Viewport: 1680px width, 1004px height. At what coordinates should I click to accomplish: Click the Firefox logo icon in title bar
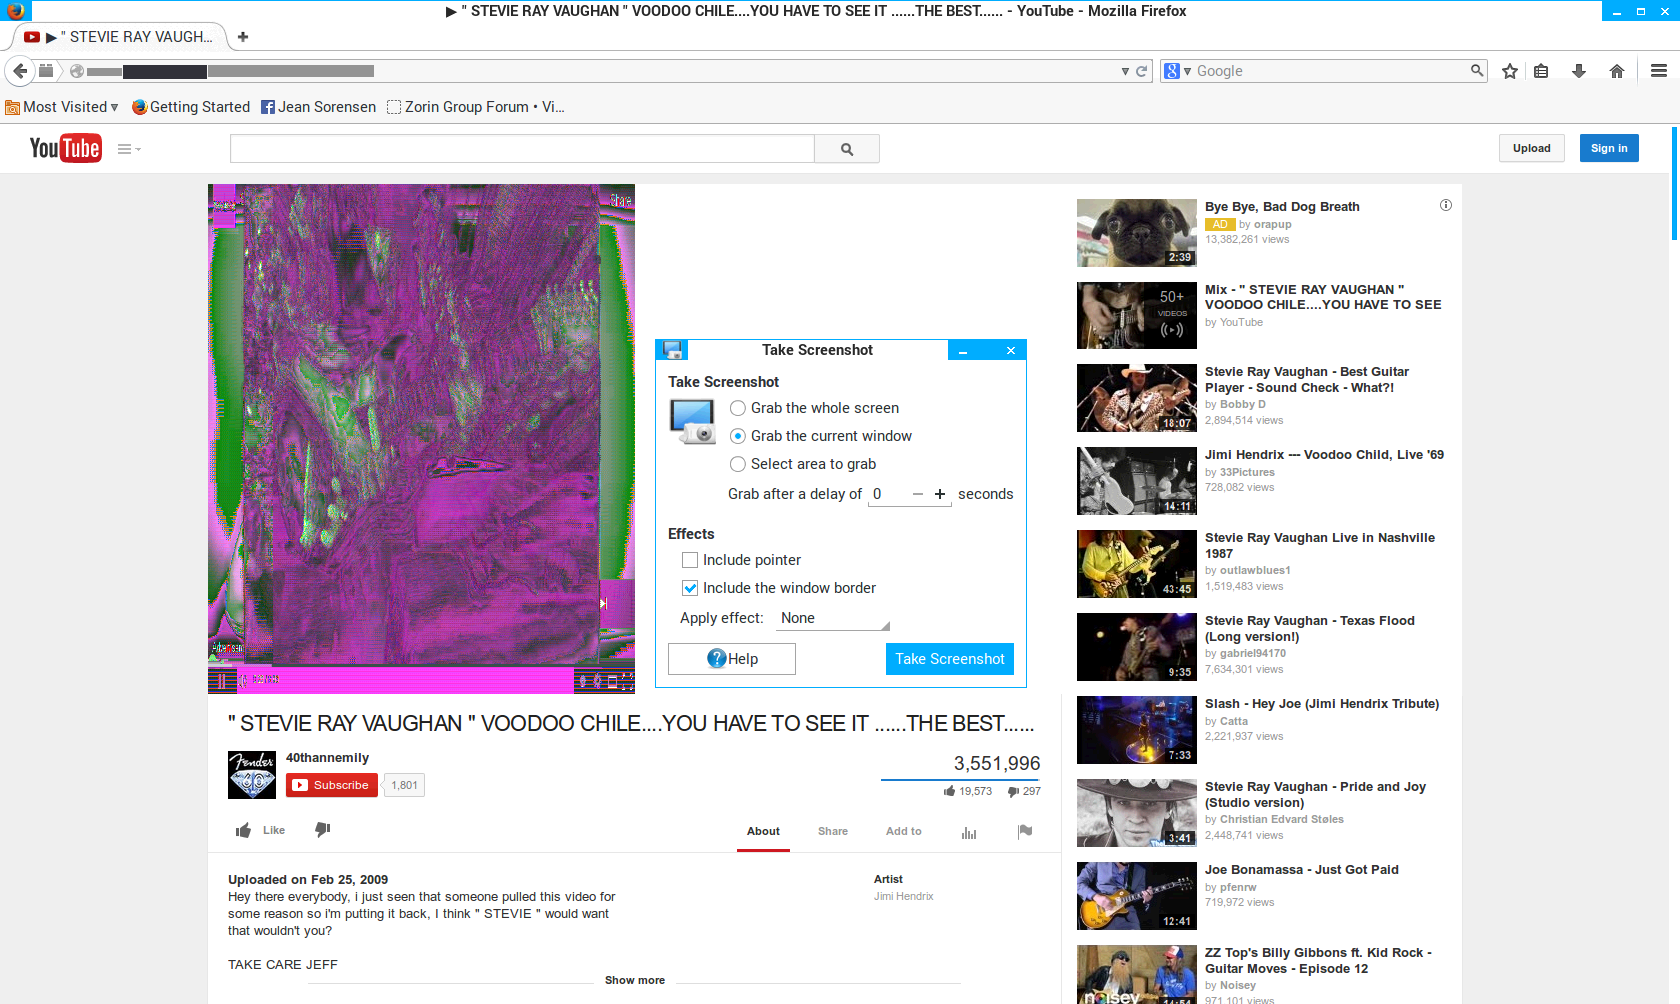click(x=16, y=11)
